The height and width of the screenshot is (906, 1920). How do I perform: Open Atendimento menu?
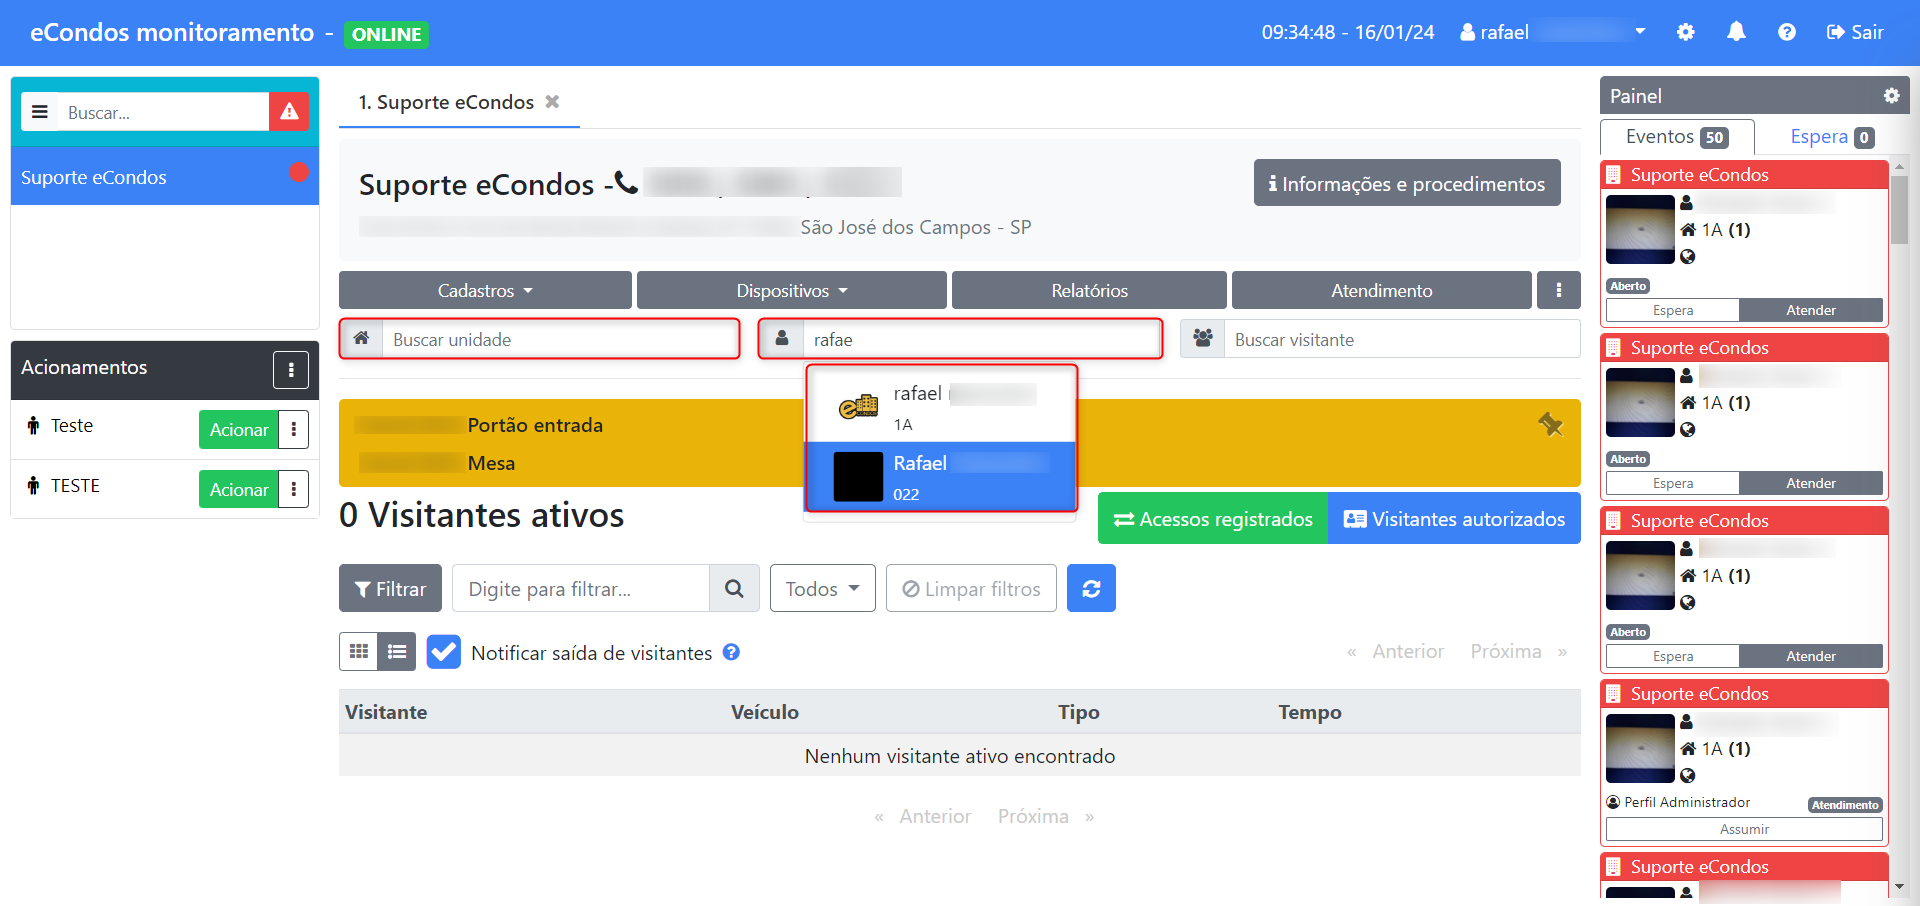tap(1381, 290)
